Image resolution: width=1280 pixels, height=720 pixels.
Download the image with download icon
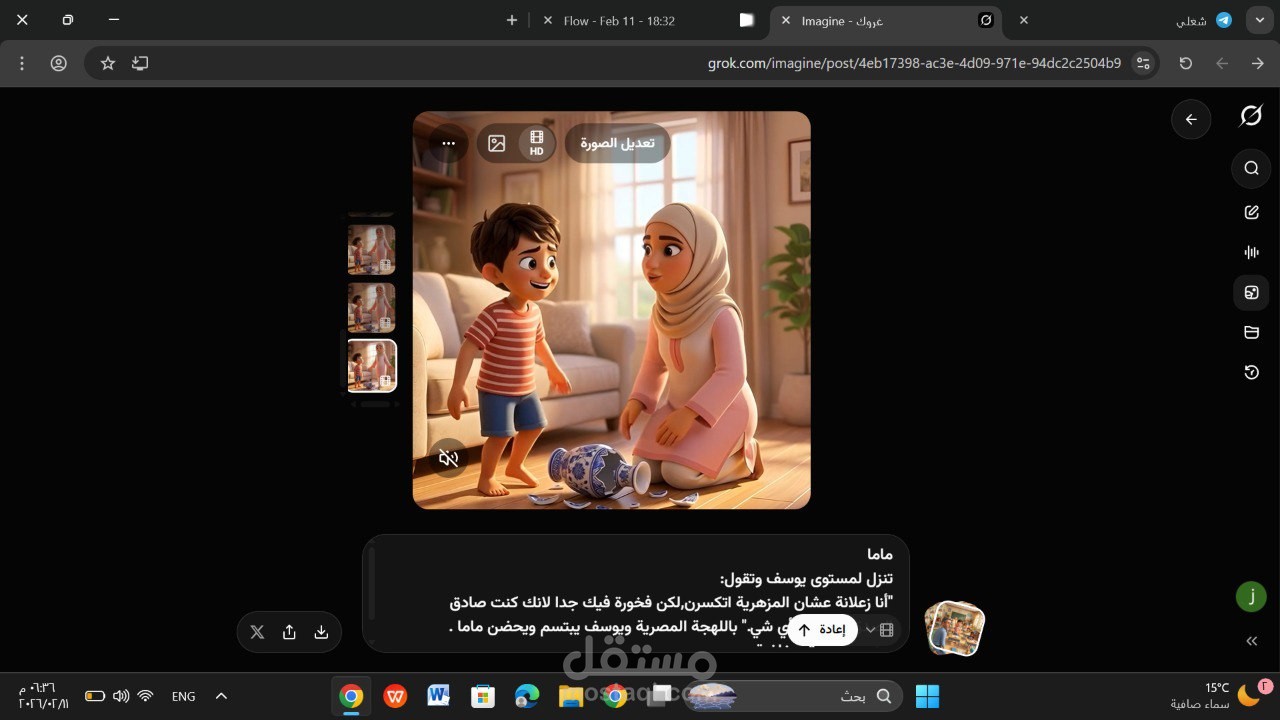(321, 632)
